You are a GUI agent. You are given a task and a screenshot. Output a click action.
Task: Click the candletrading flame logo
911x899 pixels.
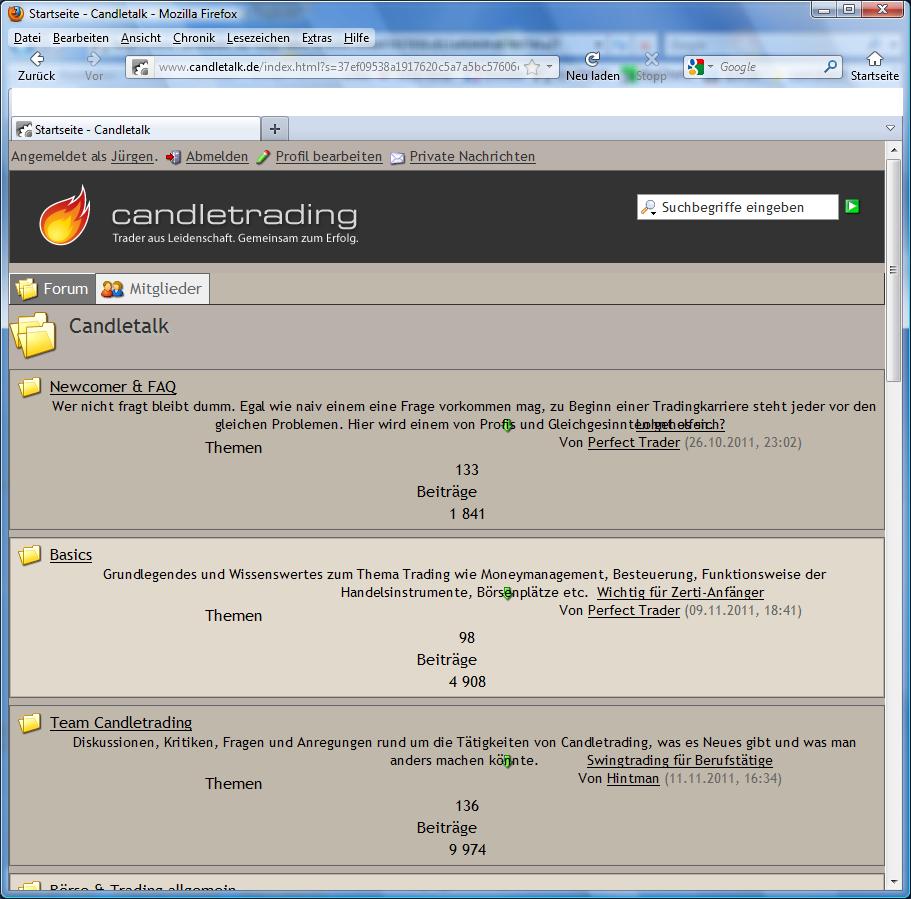pyautogui.click(x=65, y=215)
